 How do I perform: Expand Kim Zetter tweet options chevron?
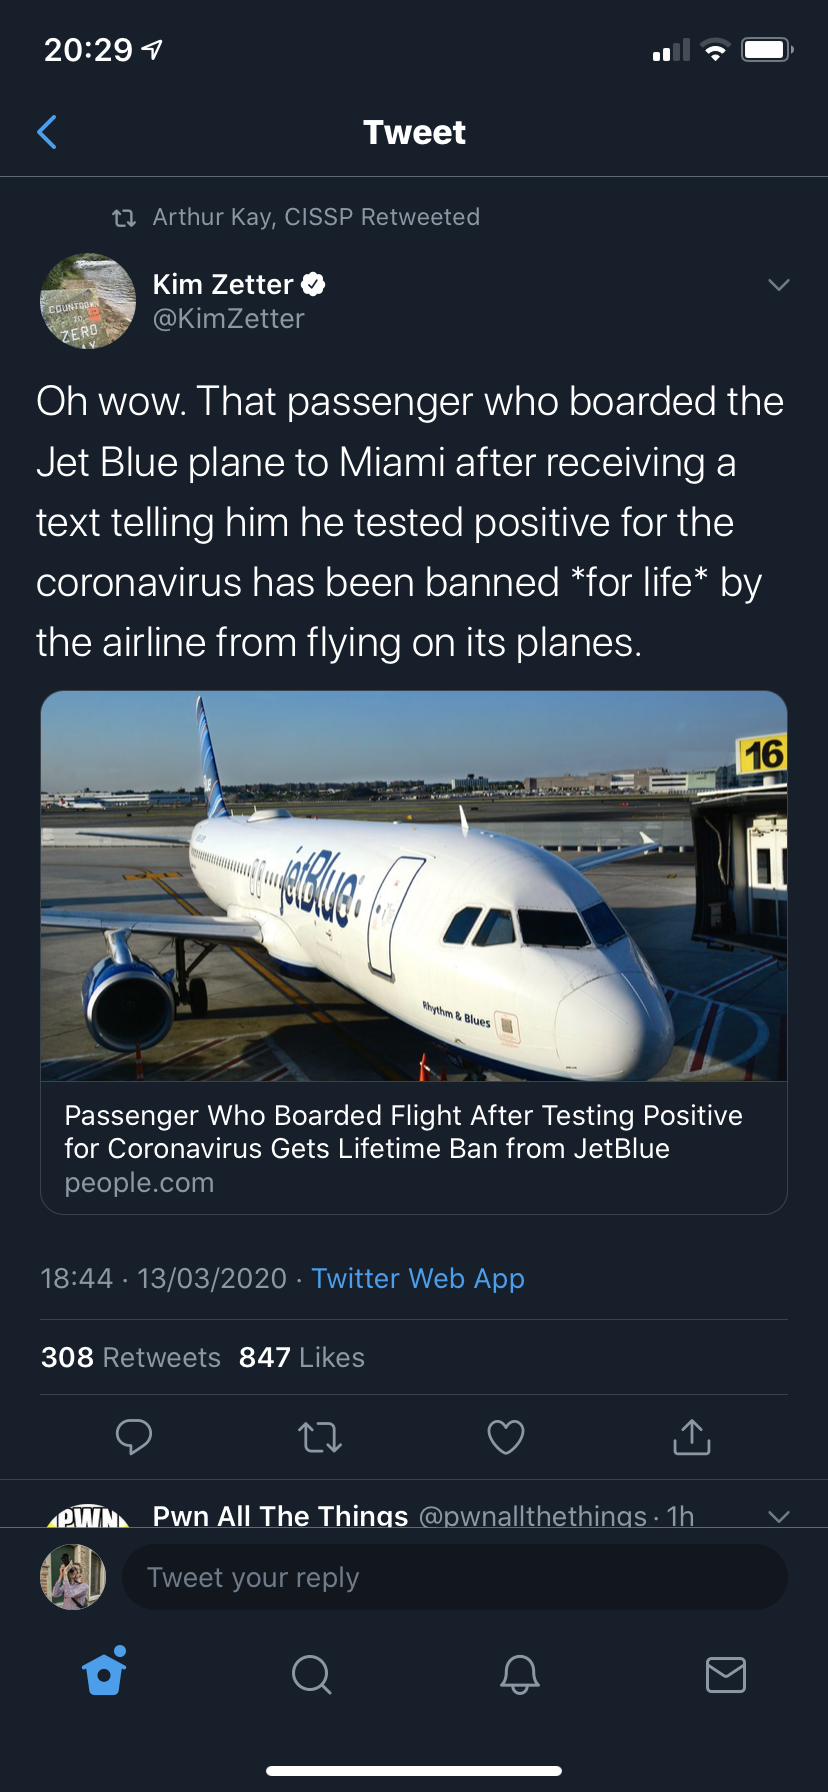tap(778, 285)
